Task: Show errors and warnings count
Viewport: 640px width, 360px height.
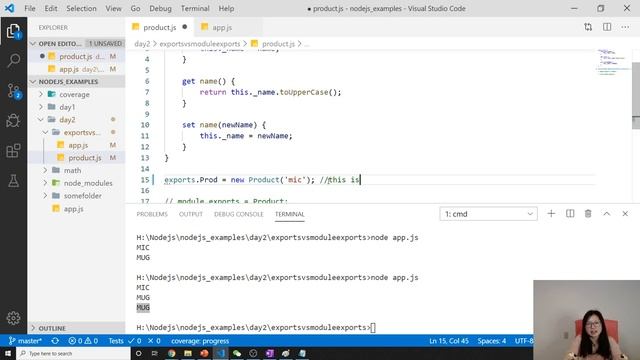Action: (83, 341)
